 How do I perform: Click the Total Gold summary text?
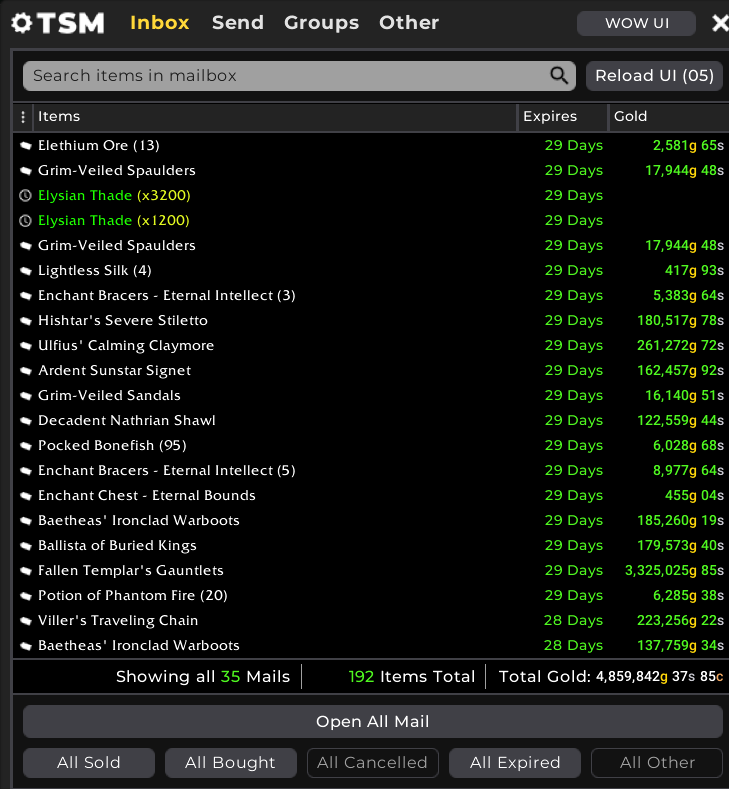tap(611, 677)
